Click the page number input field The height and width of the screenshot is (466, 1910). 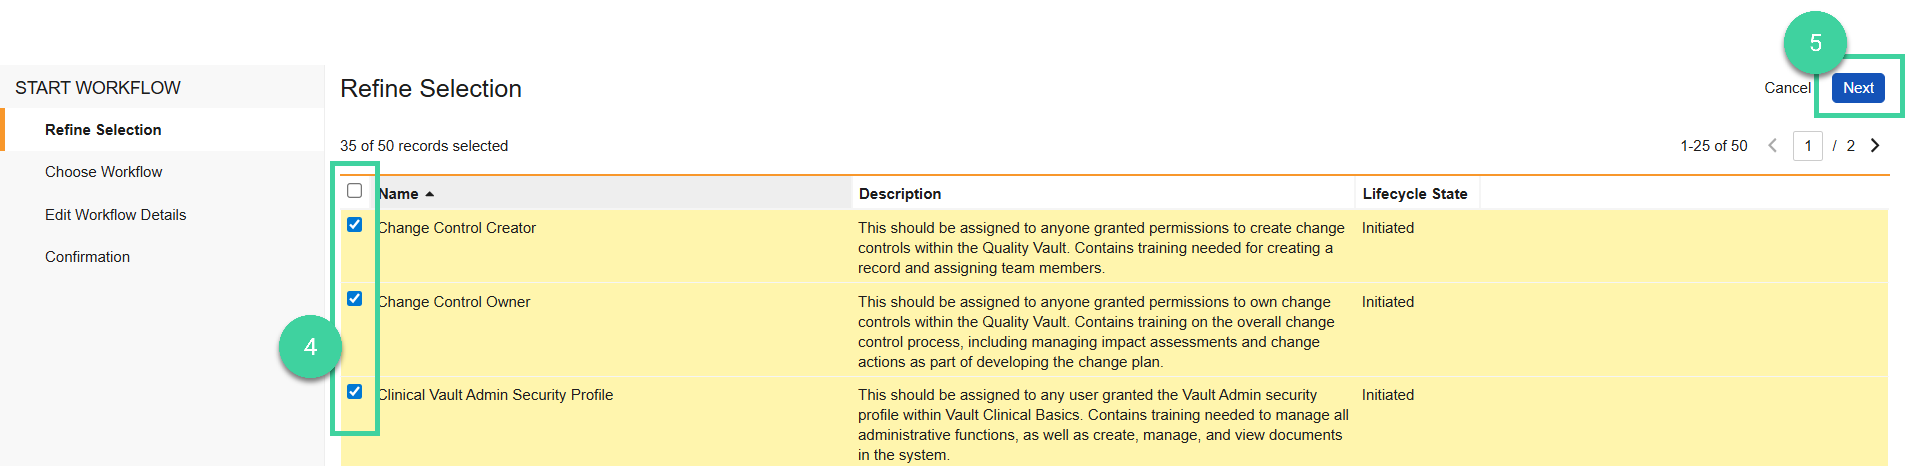point(1808,146)
